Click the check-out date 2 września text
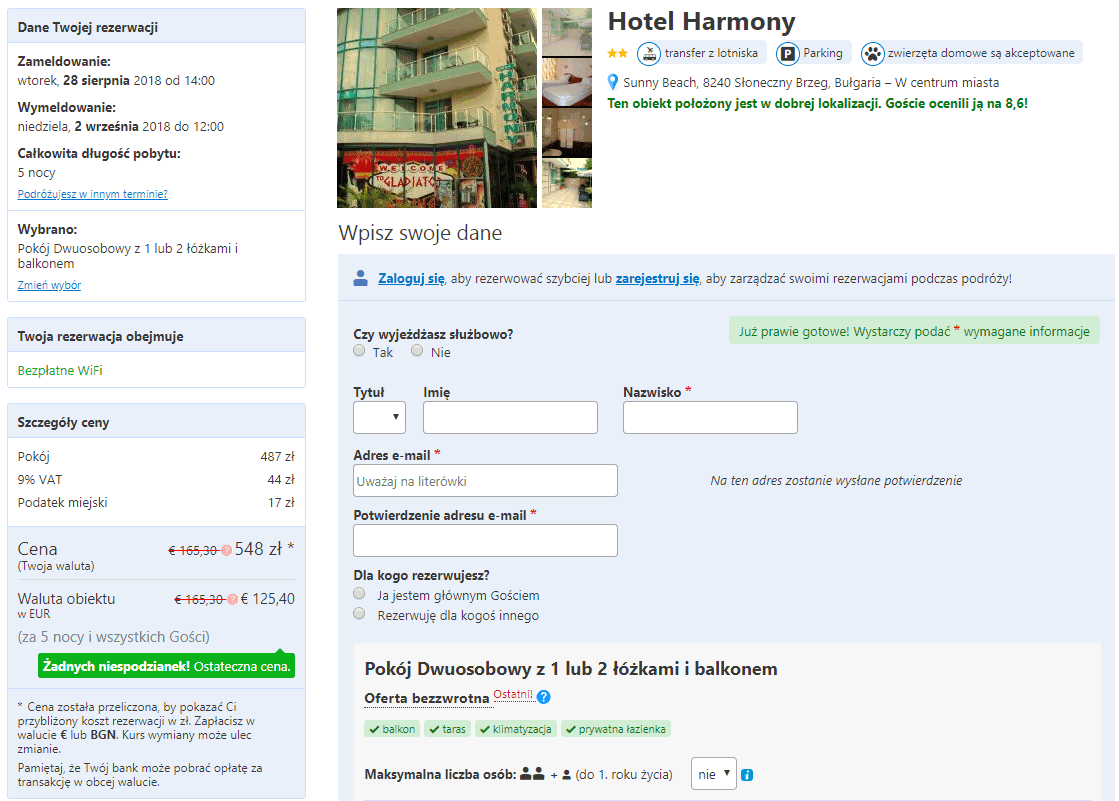This screenshot has width=1119, height=801. [106, 126]
